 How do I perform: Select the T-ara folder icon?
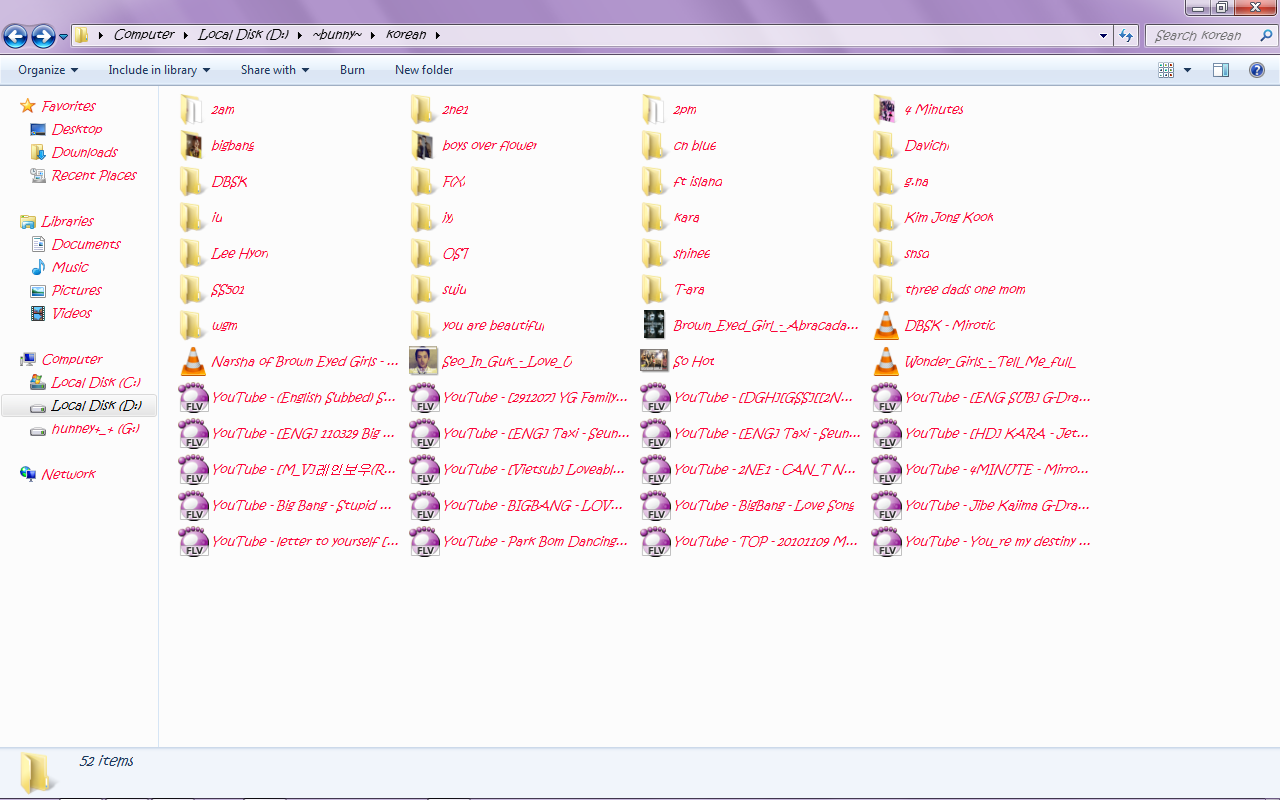point(653,289)
